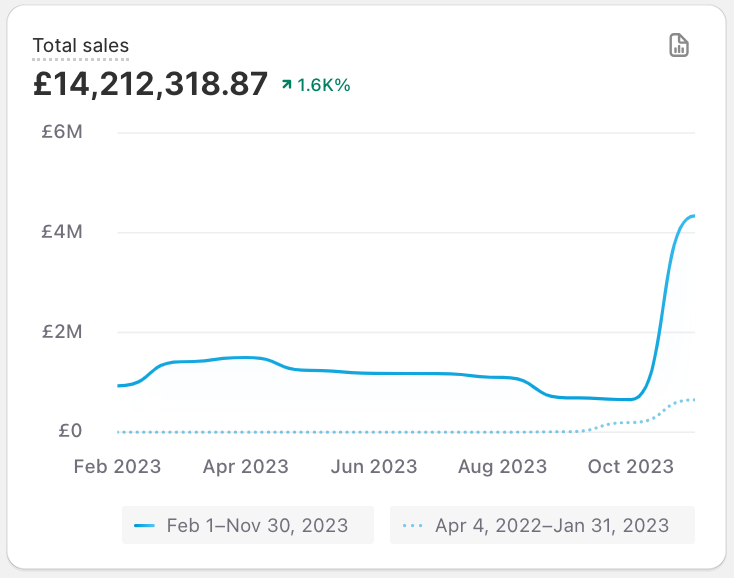The image size is (734, 578).
Task: Toggle the Apr 4, 2022–Jan 31, 2023 legend series
Action: click(542, 525)
